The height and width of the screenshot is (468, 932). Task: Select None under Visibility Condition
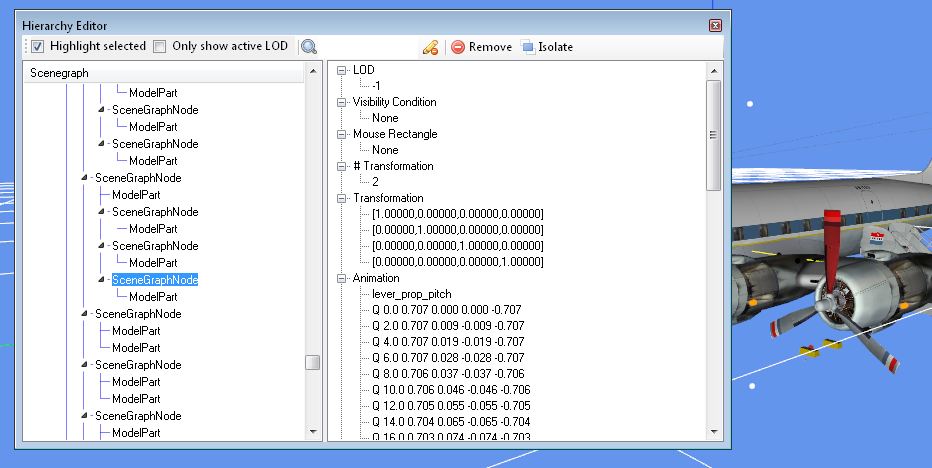[x=385, y=118]
